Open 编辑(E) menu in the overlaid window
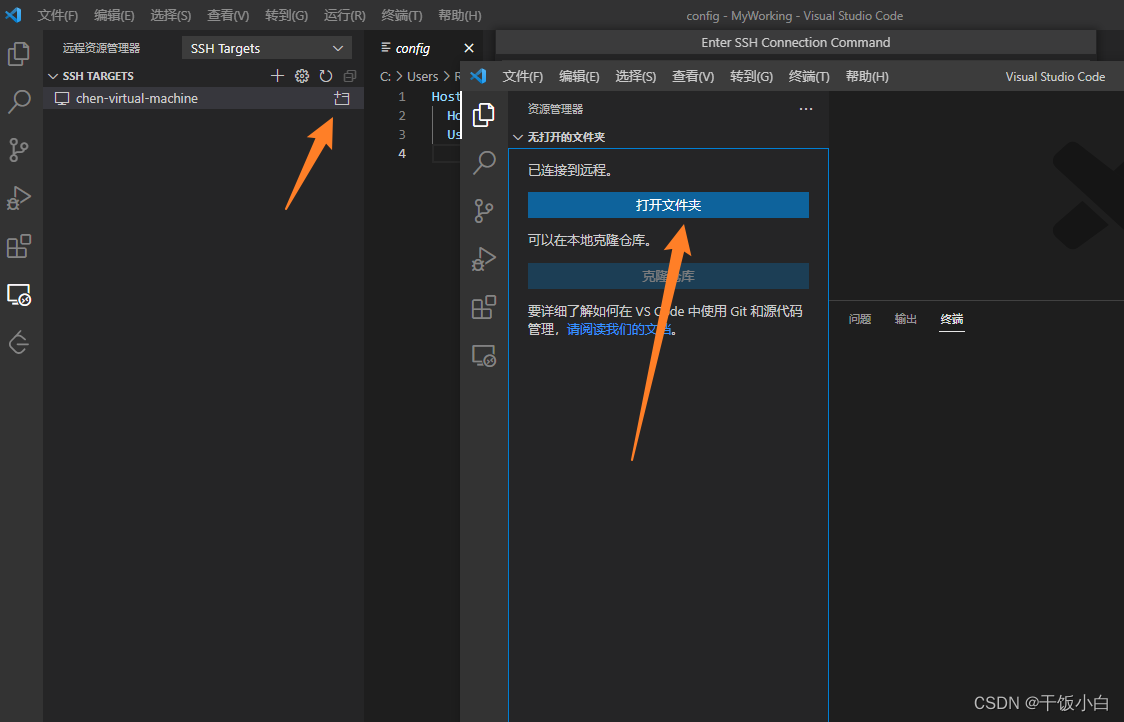This screenshot has width=1124, height=722. tap(578, 76)
